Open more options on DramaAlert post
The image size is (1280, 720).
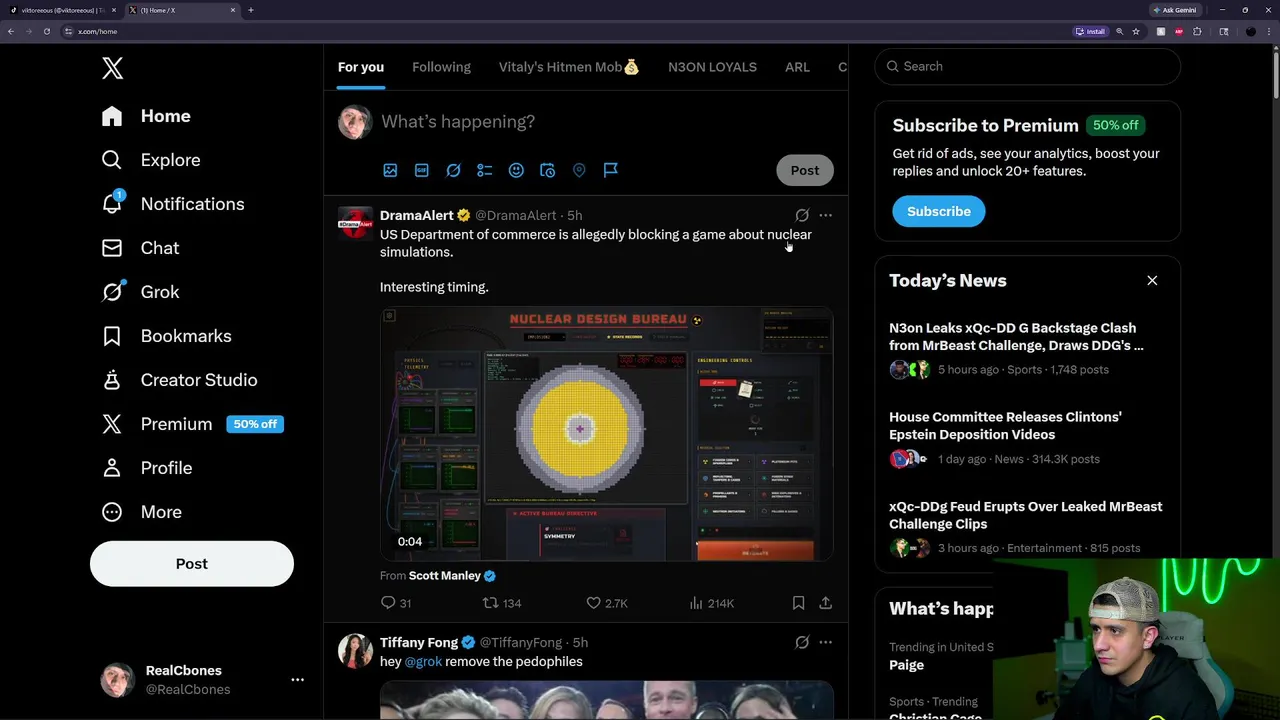click(x=825, y=215)
